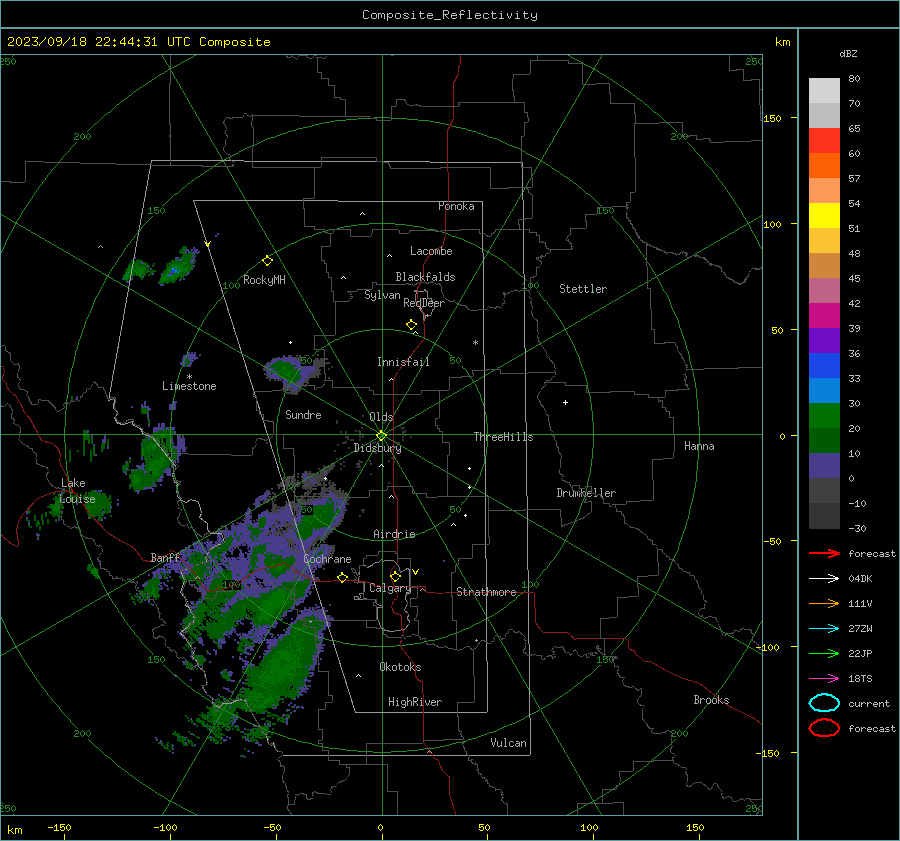
Task: Click the Vulcan label
Action: (x=508, y=743)
